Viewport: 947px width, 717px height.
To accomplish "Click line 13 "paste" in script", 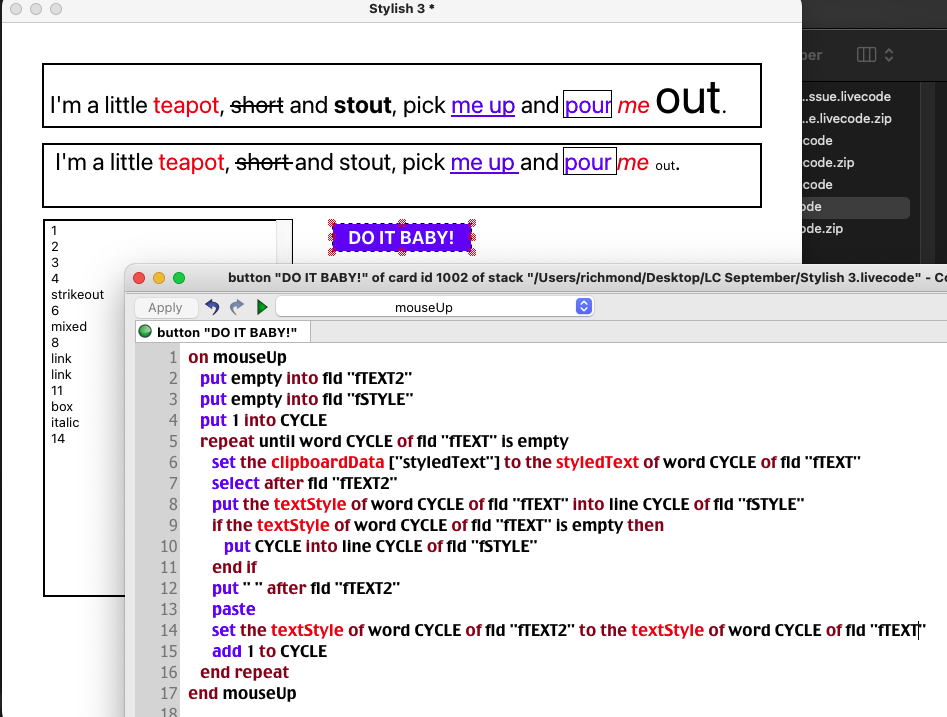I will (233, 609).
